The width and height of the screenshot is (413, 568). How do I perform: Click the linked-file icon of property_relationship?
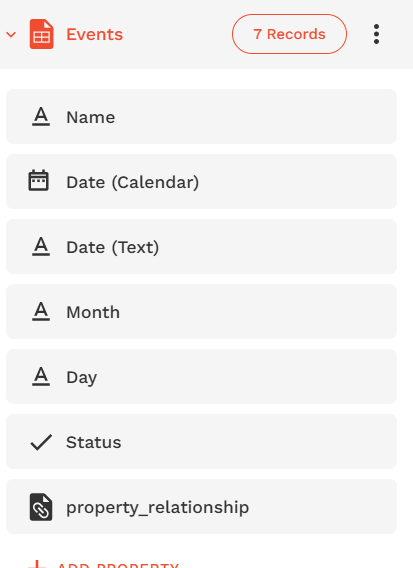(41, 507)
